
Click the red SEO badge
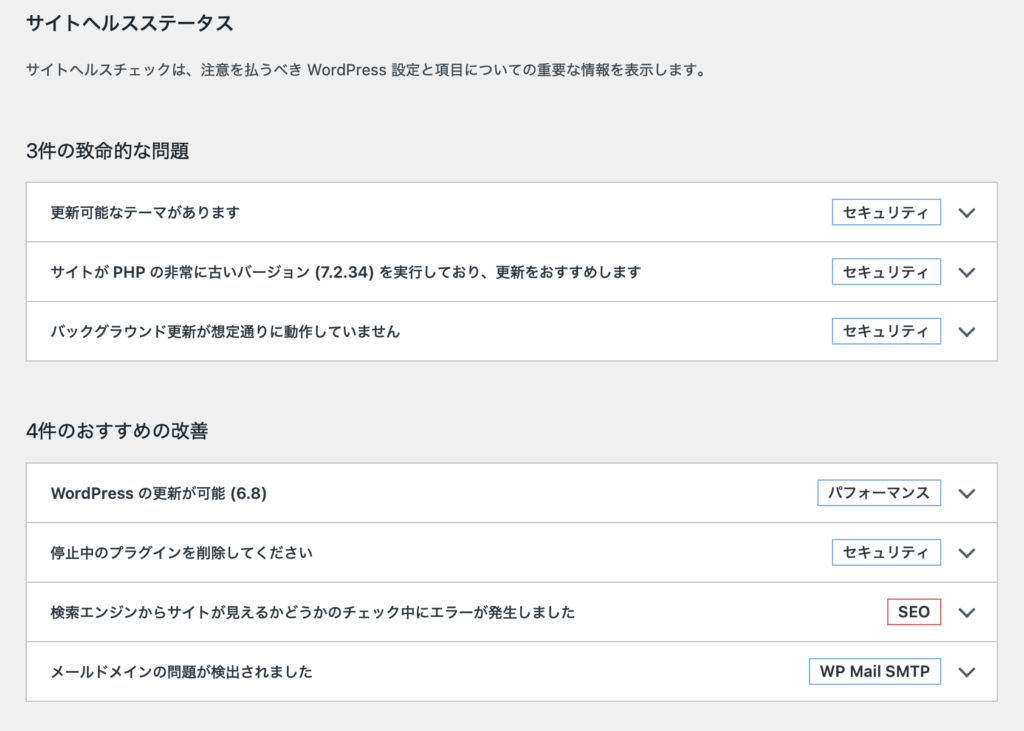(914, 612)
